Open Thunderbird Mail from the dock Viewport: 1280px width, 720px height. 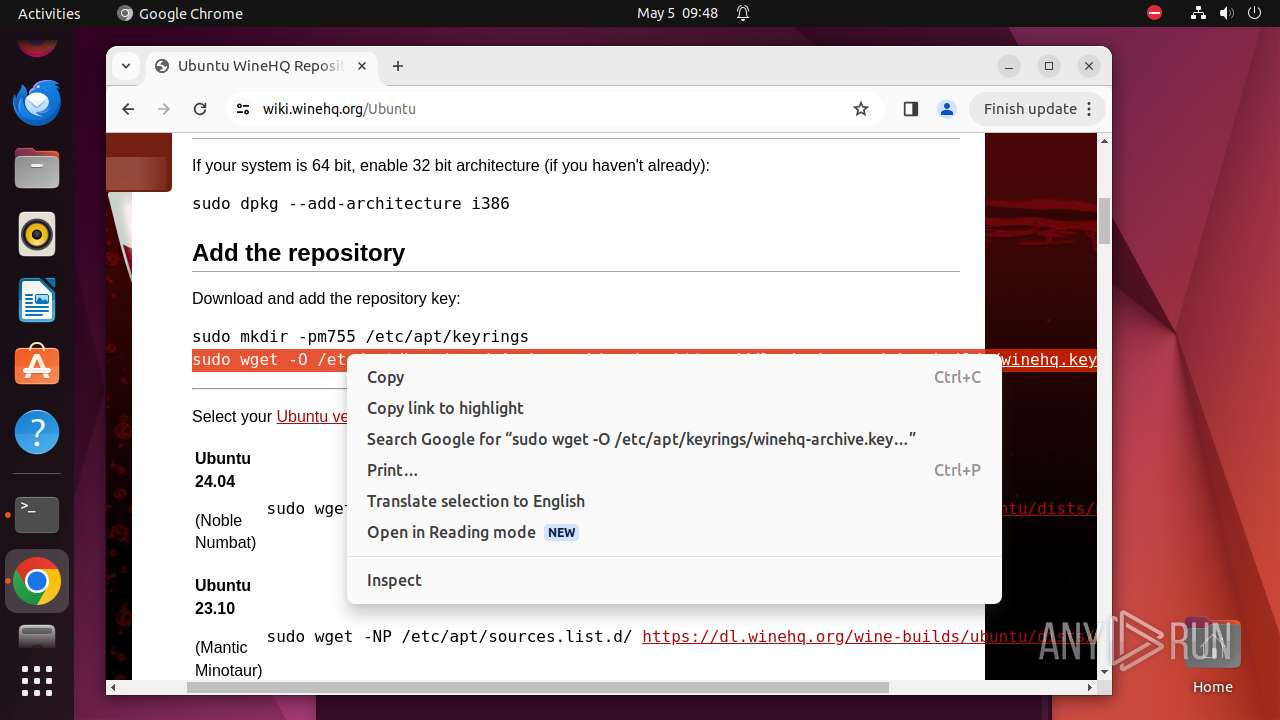point(37,103)
